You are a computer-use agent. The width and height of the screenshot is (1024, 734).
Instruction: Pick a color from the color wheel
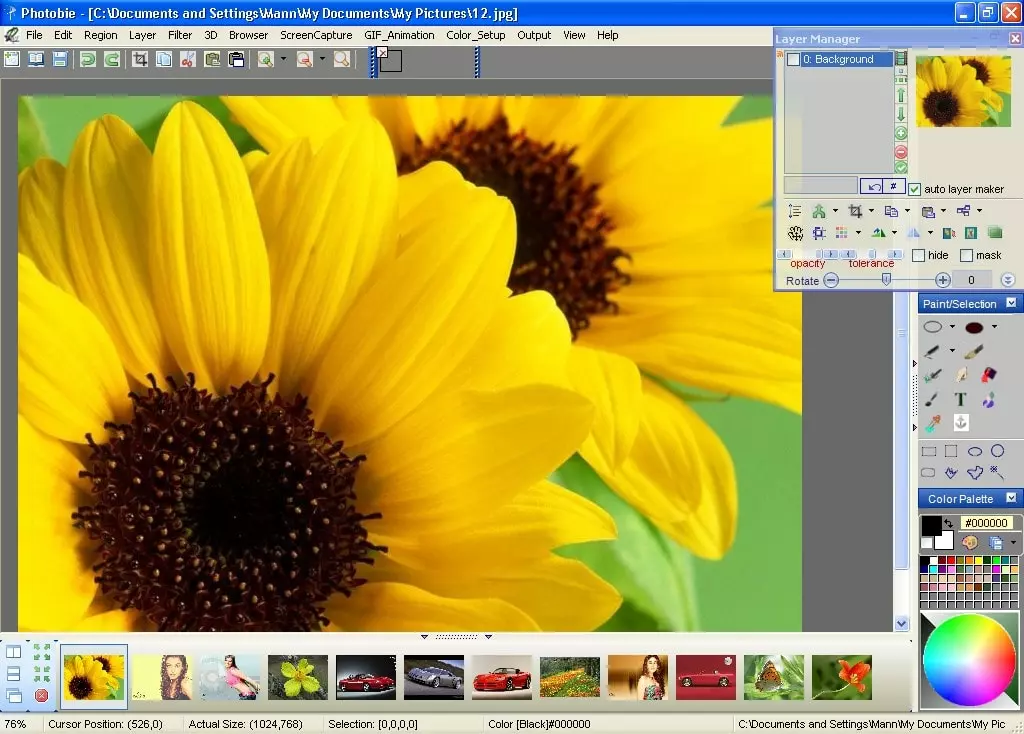click(968, 660)
